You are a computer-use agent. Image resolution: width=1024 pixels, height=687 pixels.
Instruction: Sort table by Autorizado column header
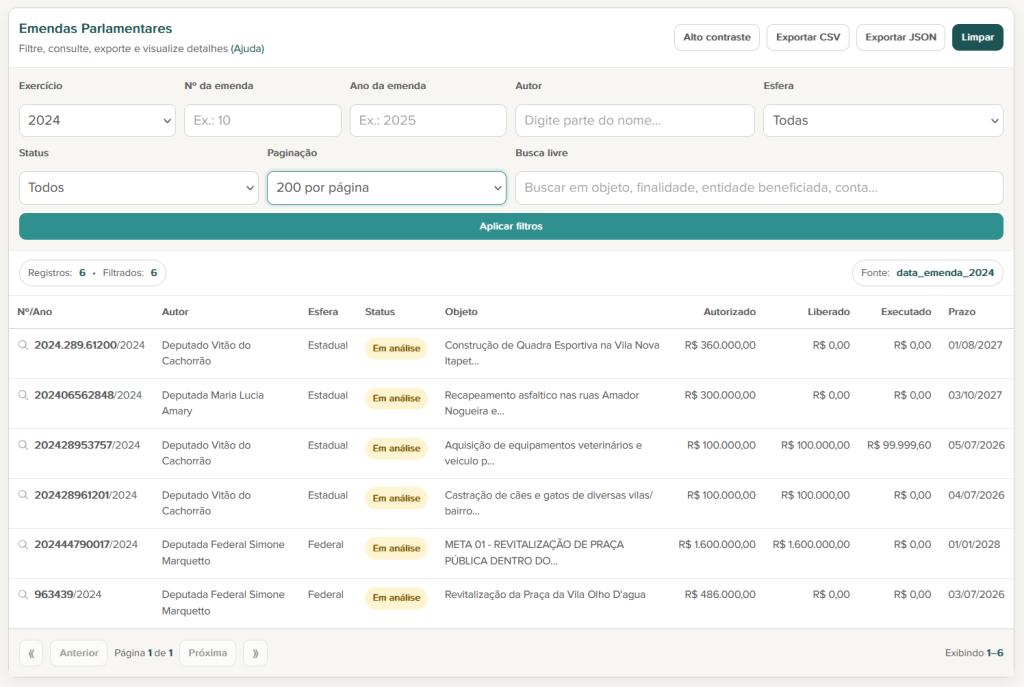click(x=729, y=312)
